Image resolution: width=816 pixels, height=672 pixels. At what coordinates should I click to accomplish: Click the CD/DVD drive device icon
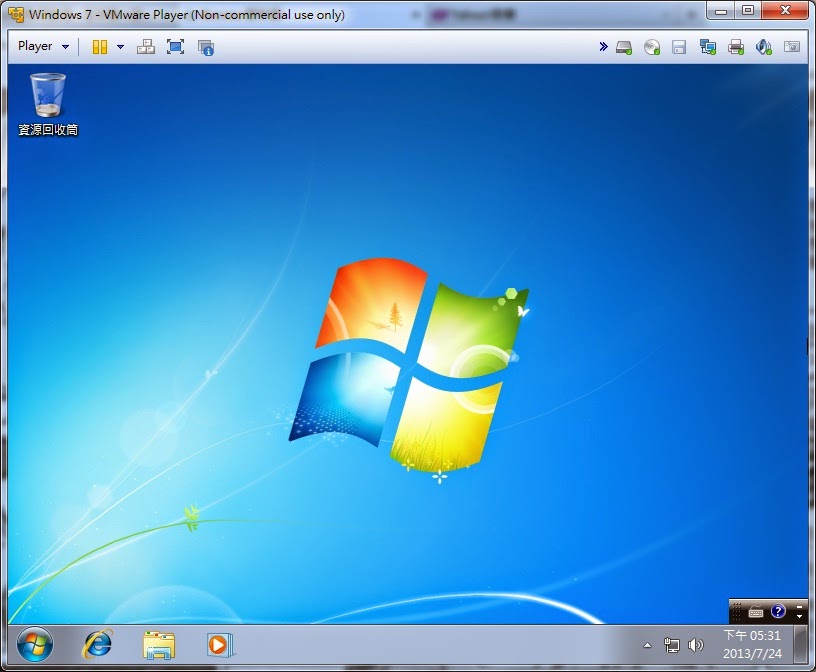[x=652, y=47]
